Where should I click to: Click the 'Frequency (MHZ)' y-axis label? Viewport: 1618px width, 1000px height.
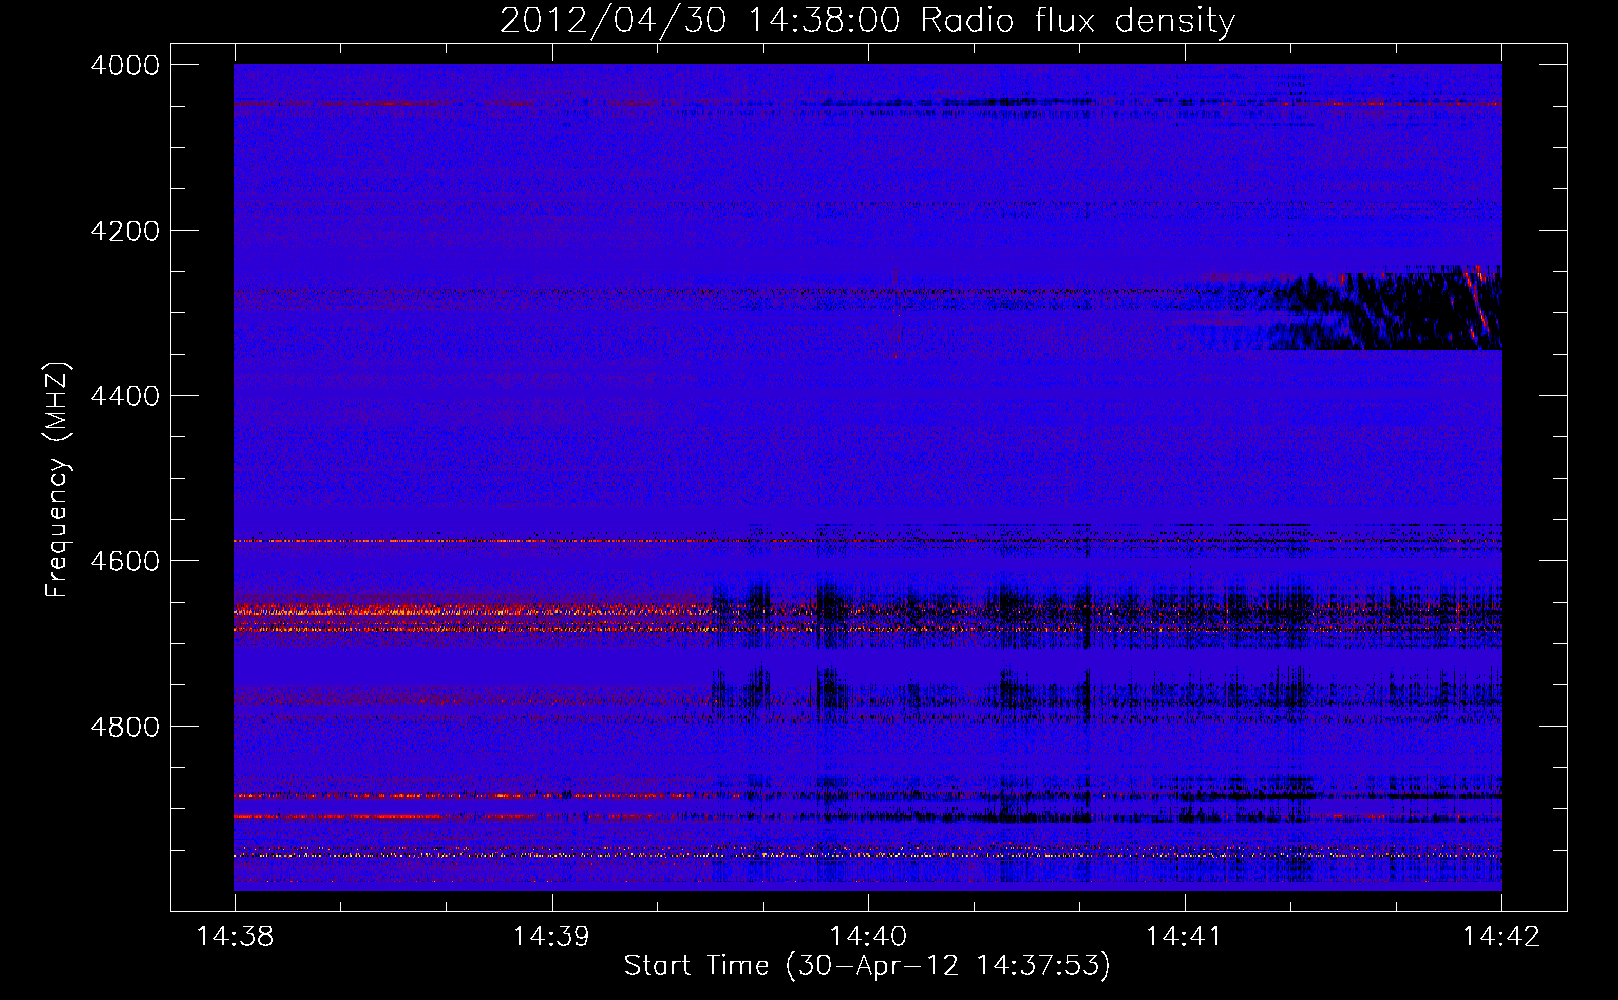(x=57, y=480)
